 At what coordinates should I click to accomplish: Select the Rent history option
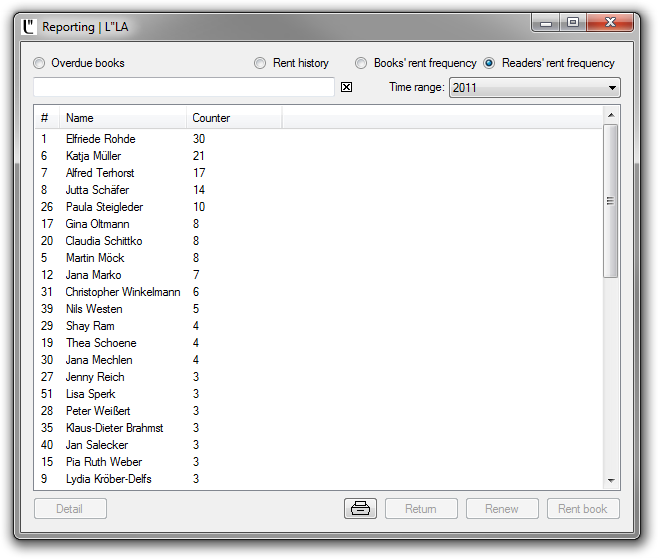pos(262,63)
